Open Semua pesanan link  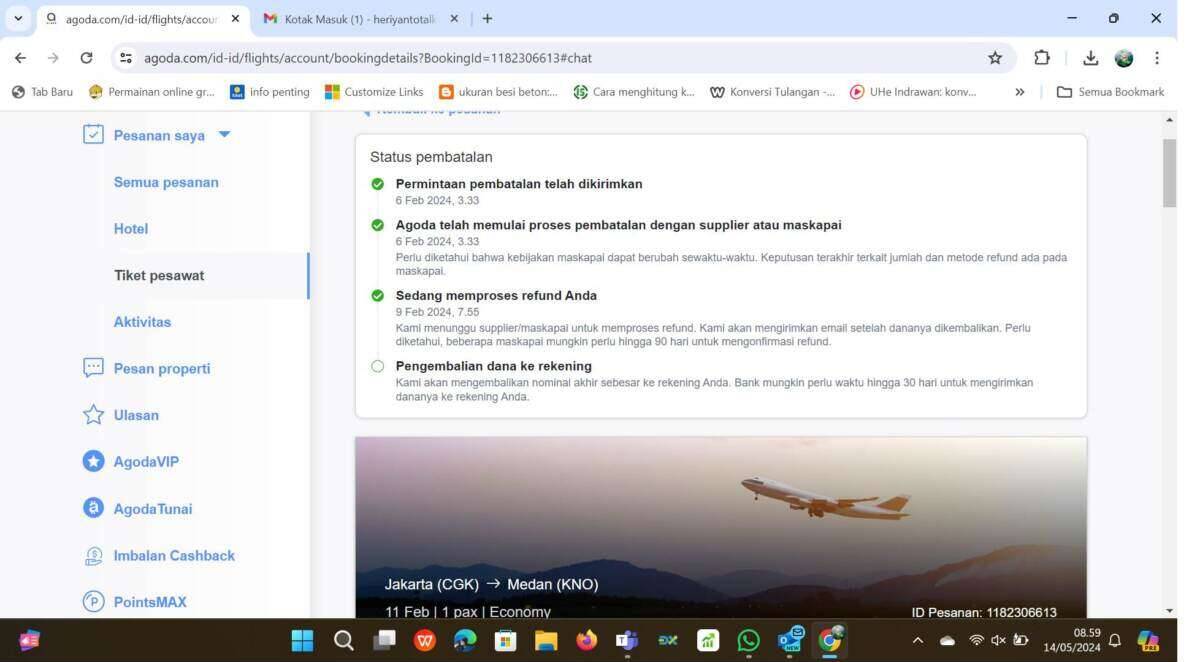point(166,182)
